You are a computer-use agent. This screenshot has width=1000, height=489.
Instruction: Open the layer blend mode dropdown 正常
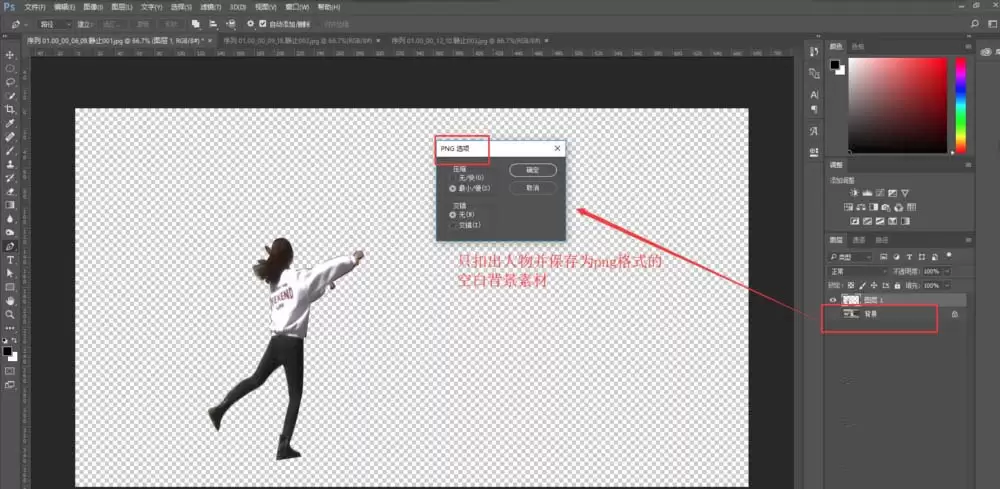pos(859,271)
